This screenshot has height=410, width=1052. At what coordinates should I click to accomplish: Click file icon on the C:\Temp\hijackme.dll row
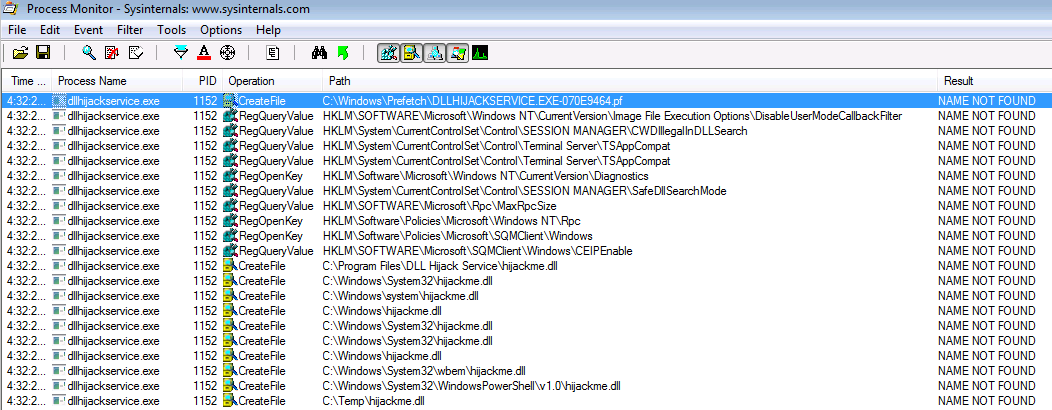click(x=230, y=401)
